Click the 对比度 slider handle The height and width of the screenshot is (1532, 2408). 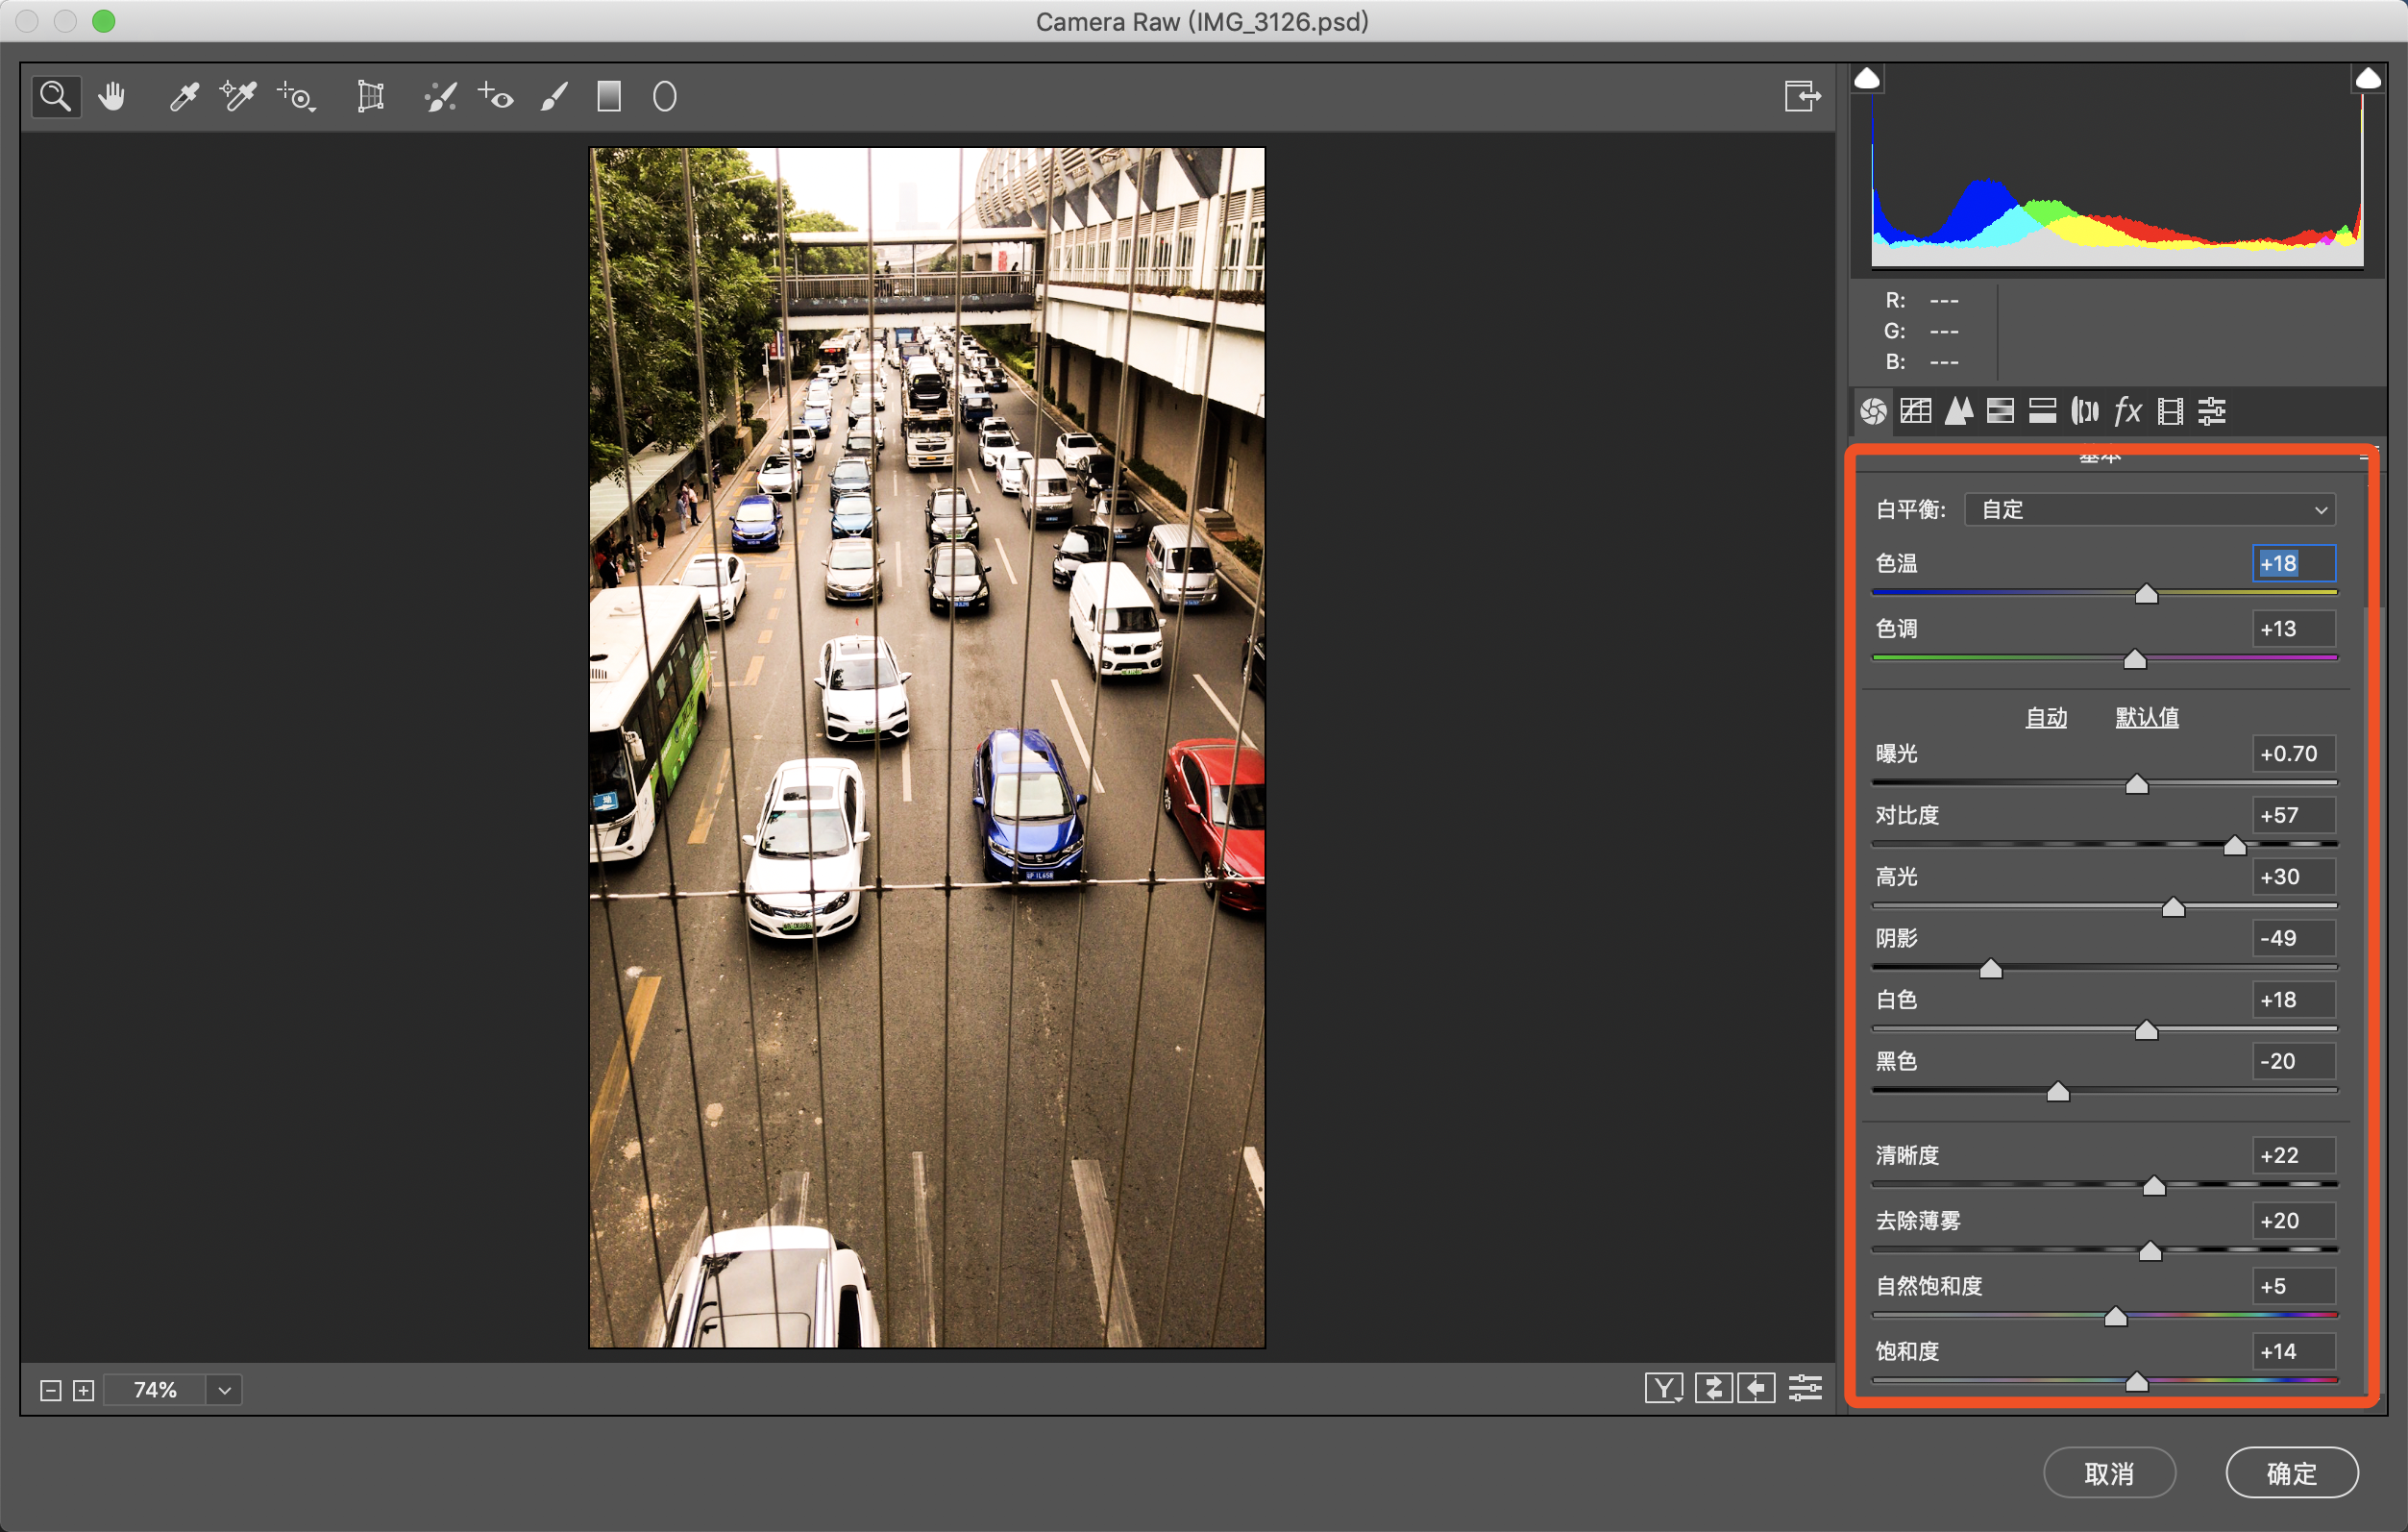click(2234, 846)
